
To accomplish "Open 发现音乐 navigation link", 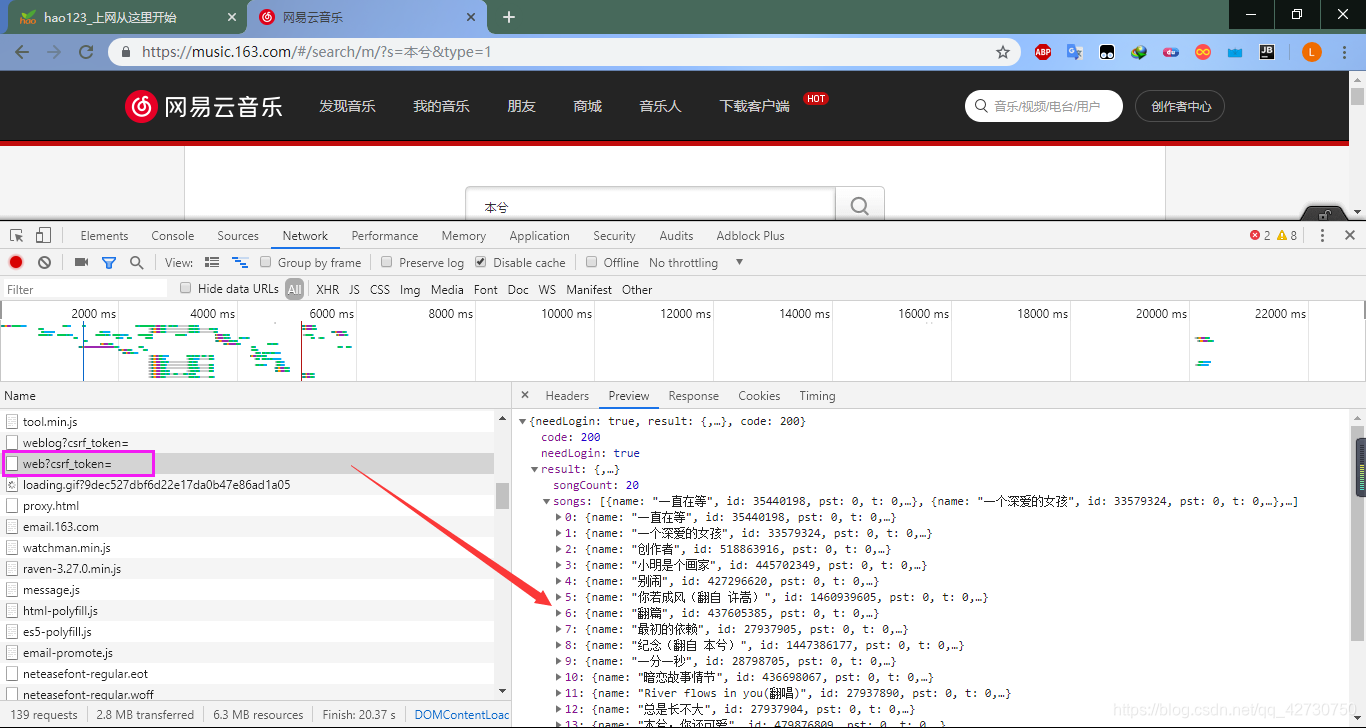I will click(x=347, y=106).
